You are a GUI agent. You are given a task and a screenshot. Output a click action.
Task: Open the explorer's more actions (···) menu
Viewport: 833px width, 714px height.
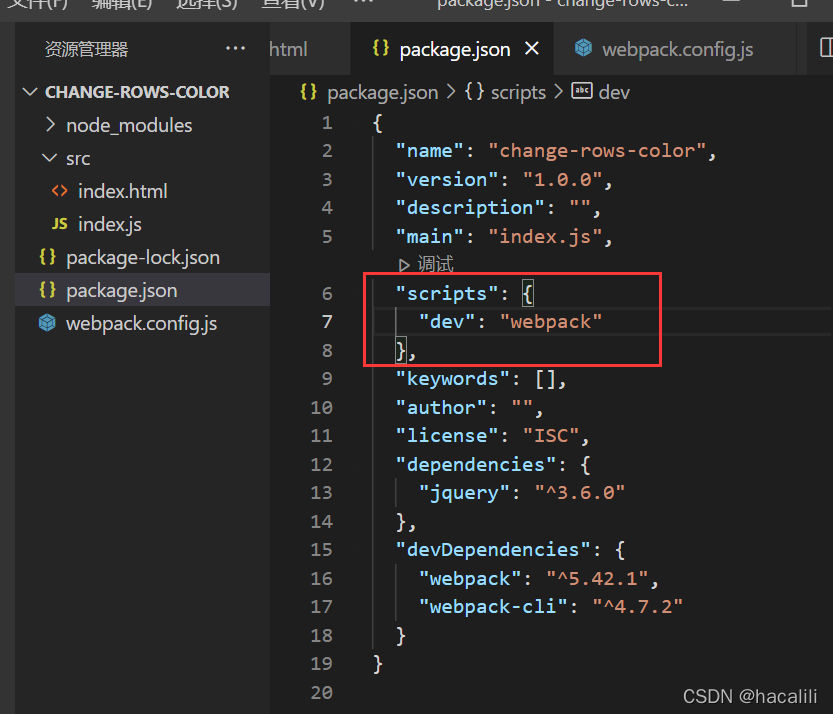pyautogui.click(x=236, y=48)
